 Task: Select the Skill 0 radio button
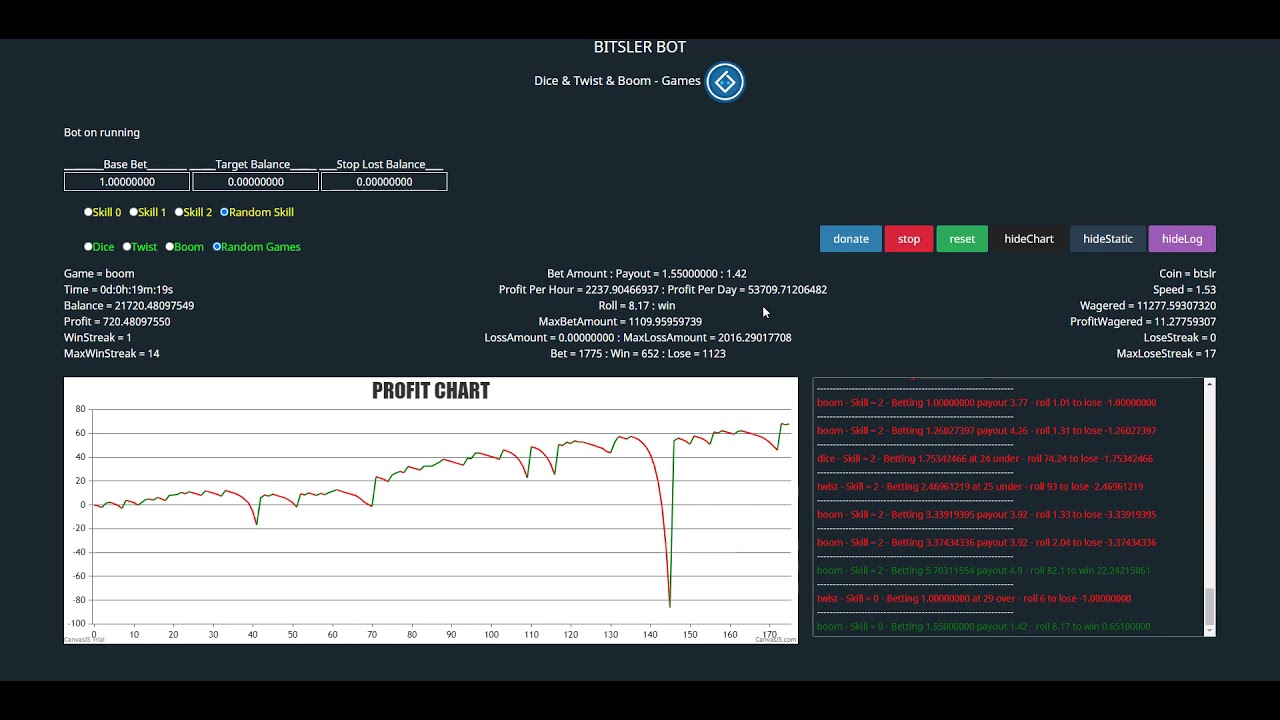tap(88, 212)
